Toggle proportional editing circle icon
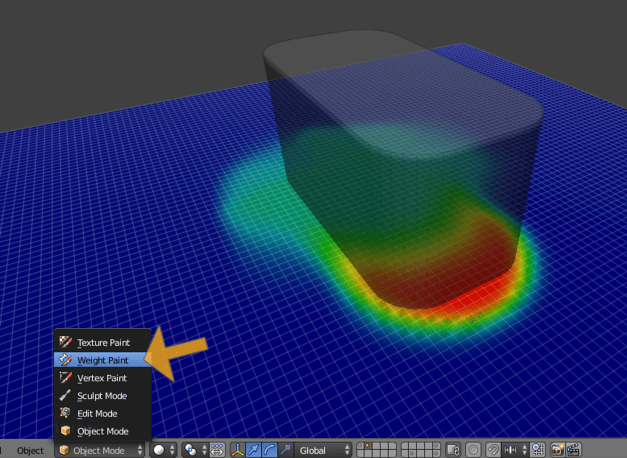The width and height of the screenshot is (627, 458). tap(474, 450)
